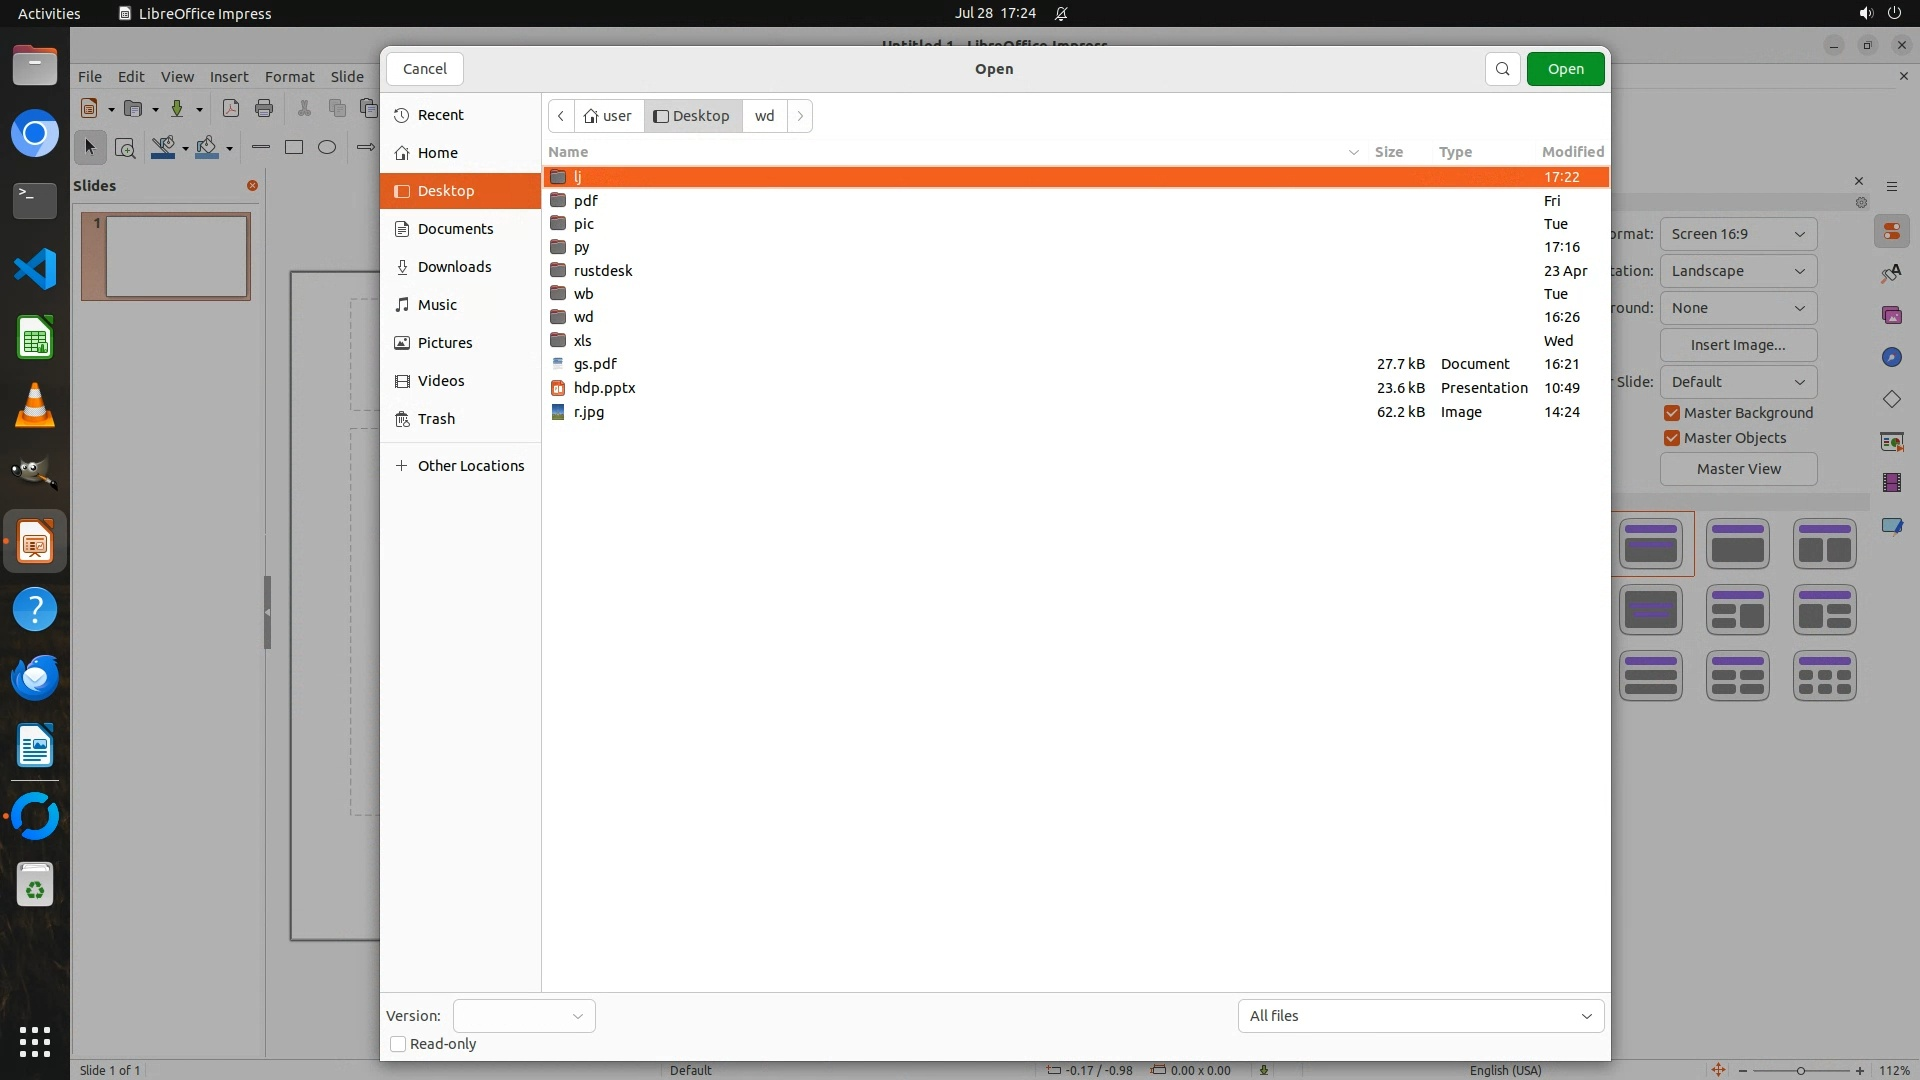Image resolution: width=1920 pixels, height=1080 pixels.
Task: Toggle Master Objects checkbox
Action: (x=1671, y=438)
